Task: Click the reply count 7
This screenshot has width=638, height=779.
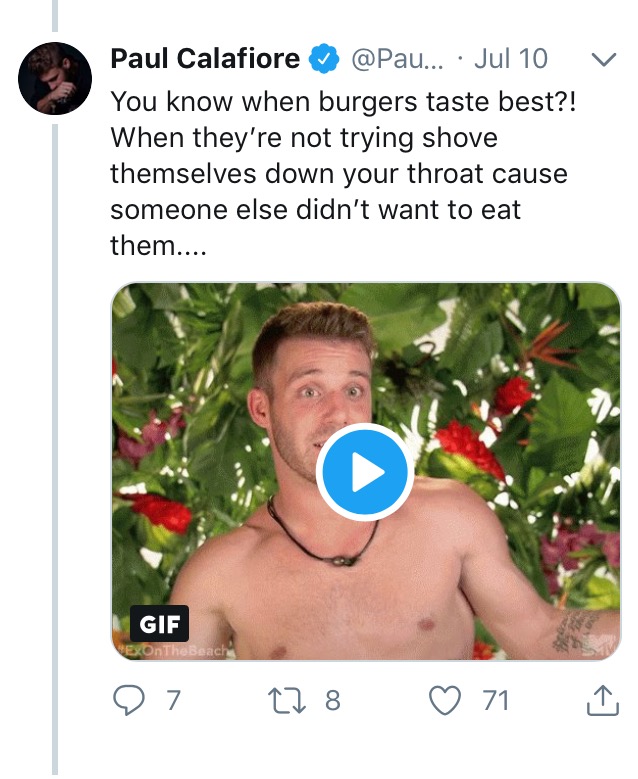Action: point(172,701)
